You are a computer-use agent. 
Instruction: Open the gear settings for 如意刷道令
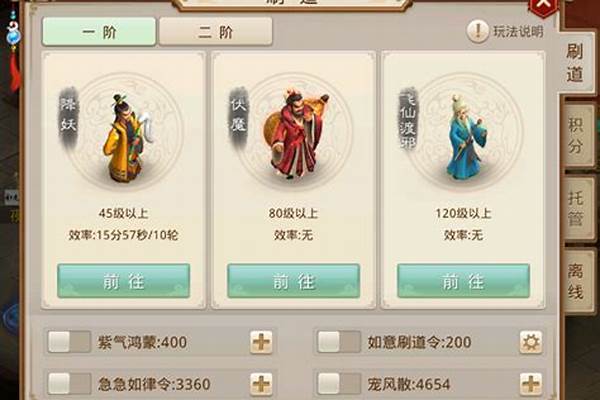[x=531, y=342]
